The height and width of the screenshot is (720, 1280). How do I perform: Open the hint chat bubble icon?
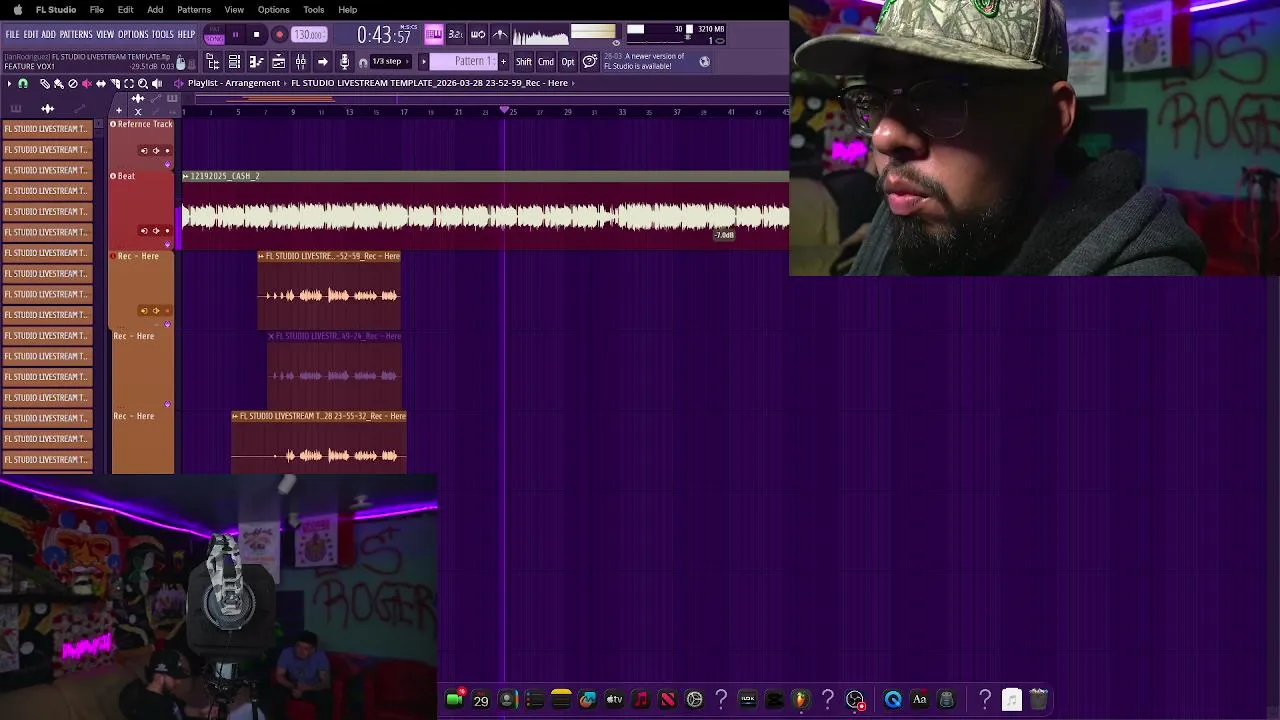590,61
